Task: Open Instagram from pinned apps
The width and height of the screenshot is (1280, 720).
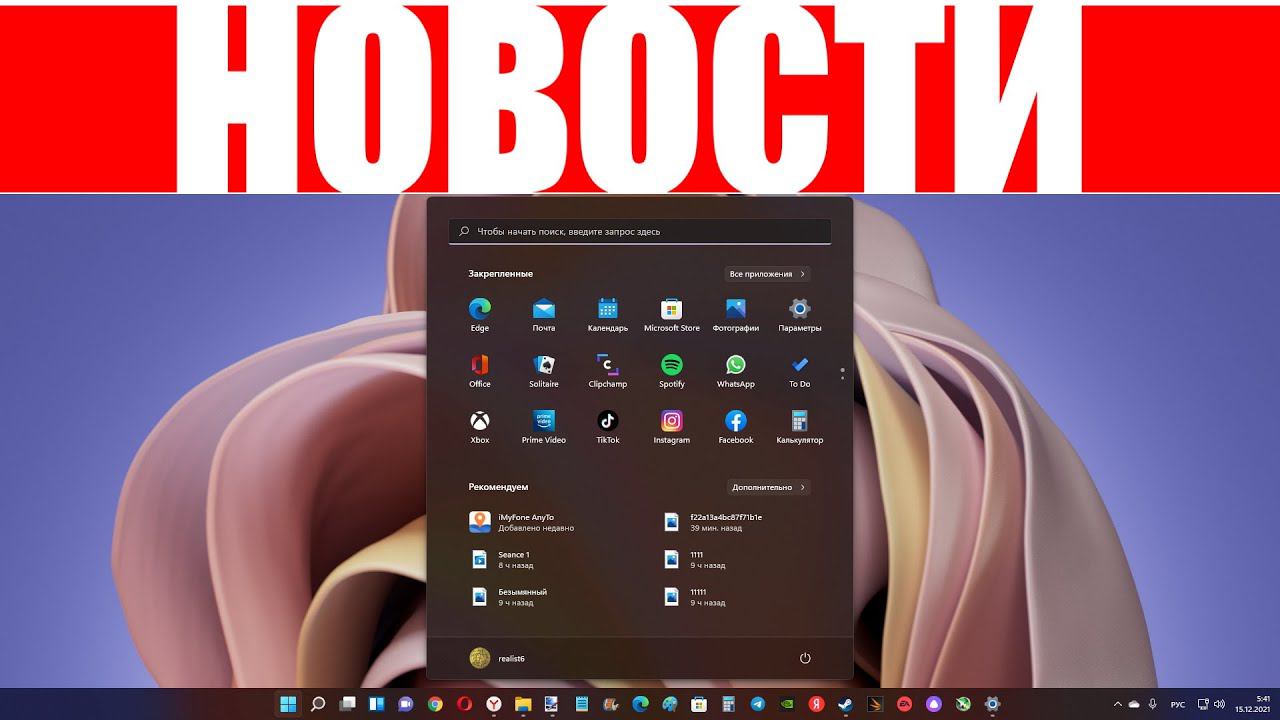Action: click(x=672, y=426)
